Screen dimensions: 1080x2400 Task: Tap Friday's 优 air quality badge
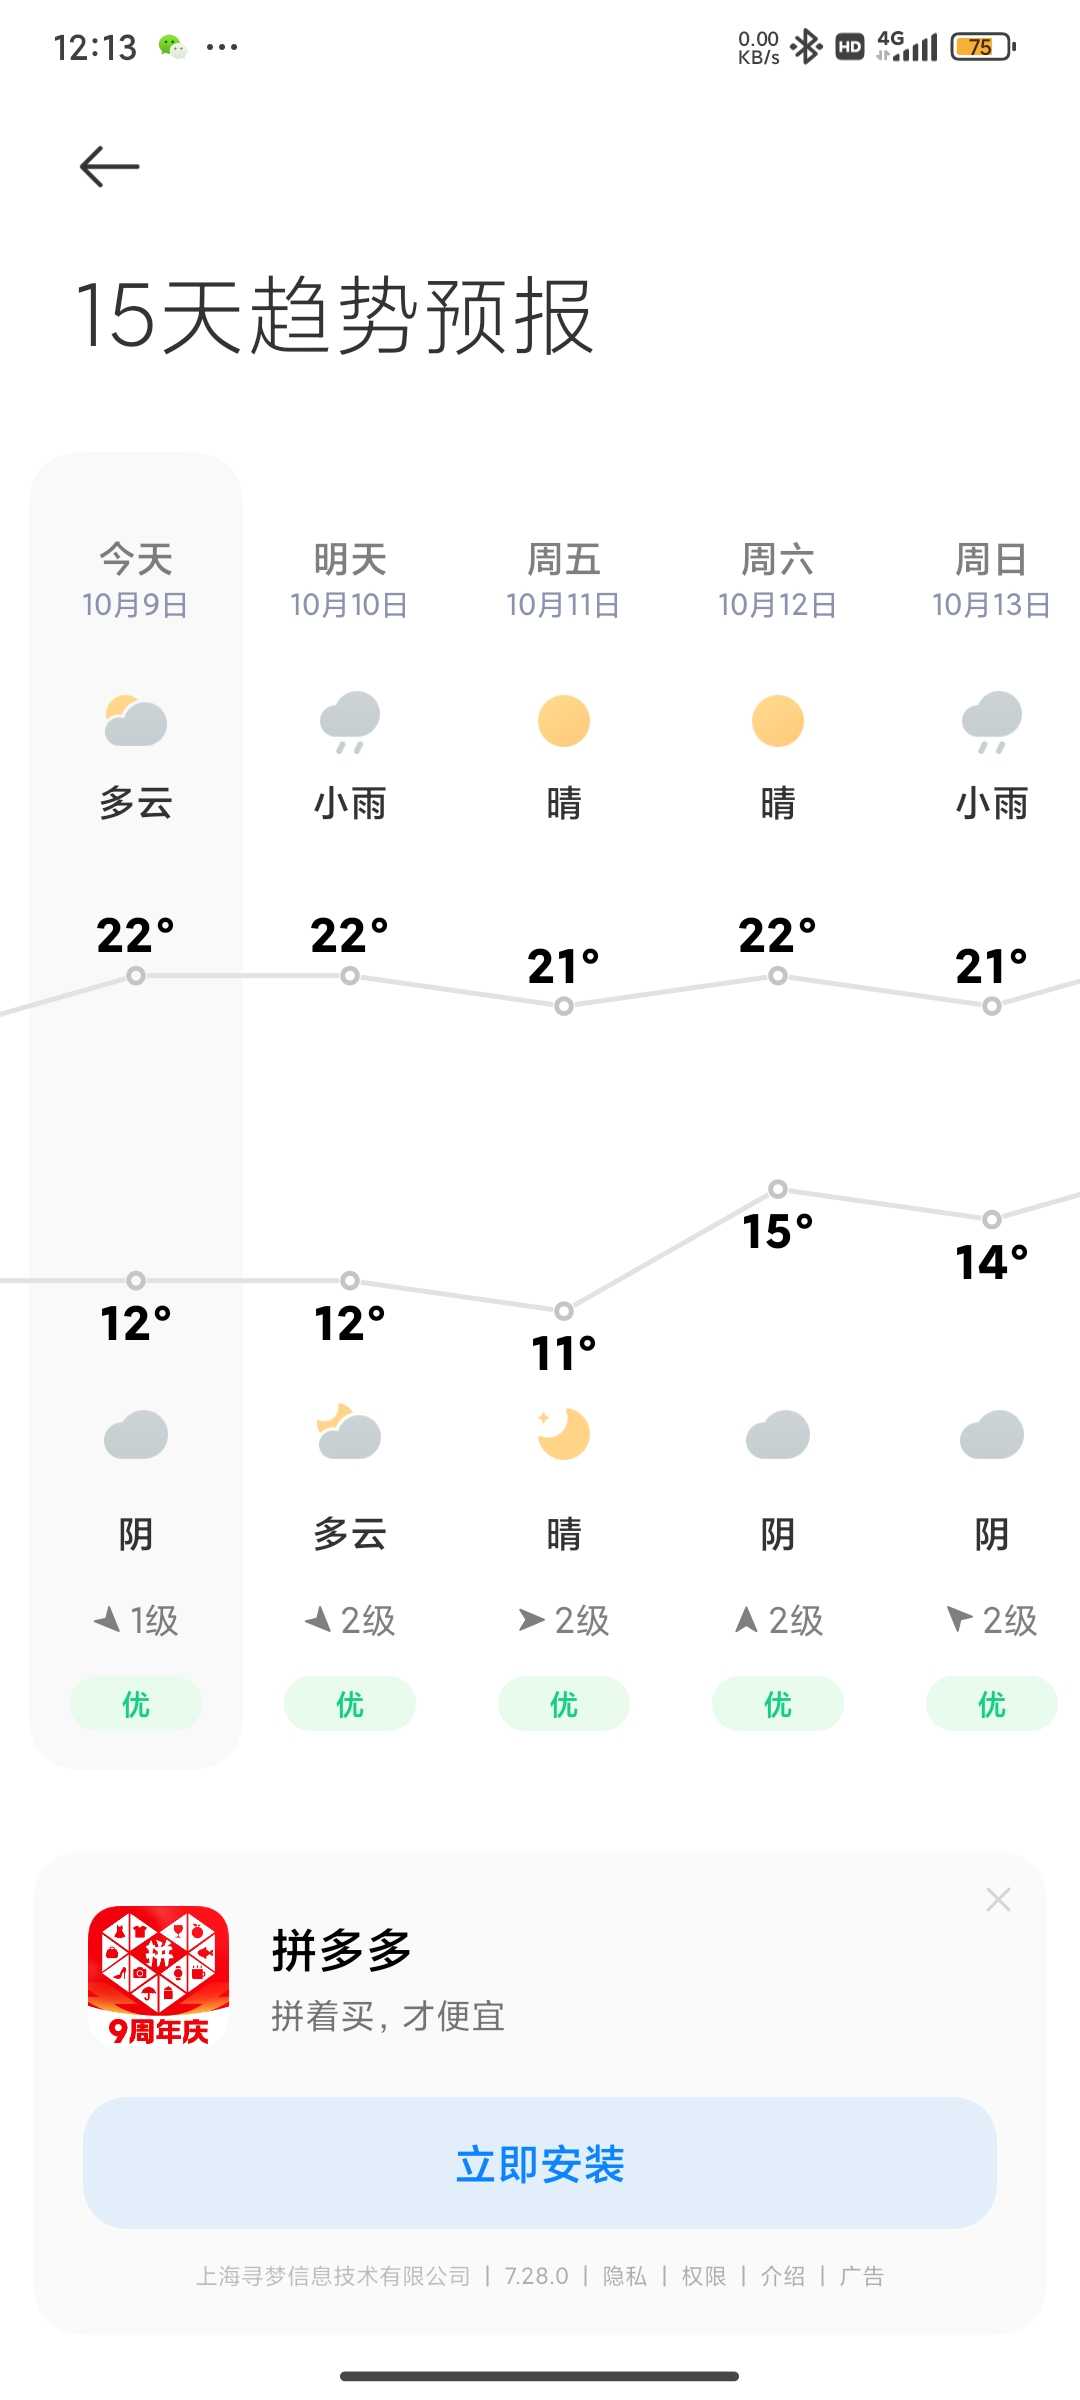tap(564, 1703)
